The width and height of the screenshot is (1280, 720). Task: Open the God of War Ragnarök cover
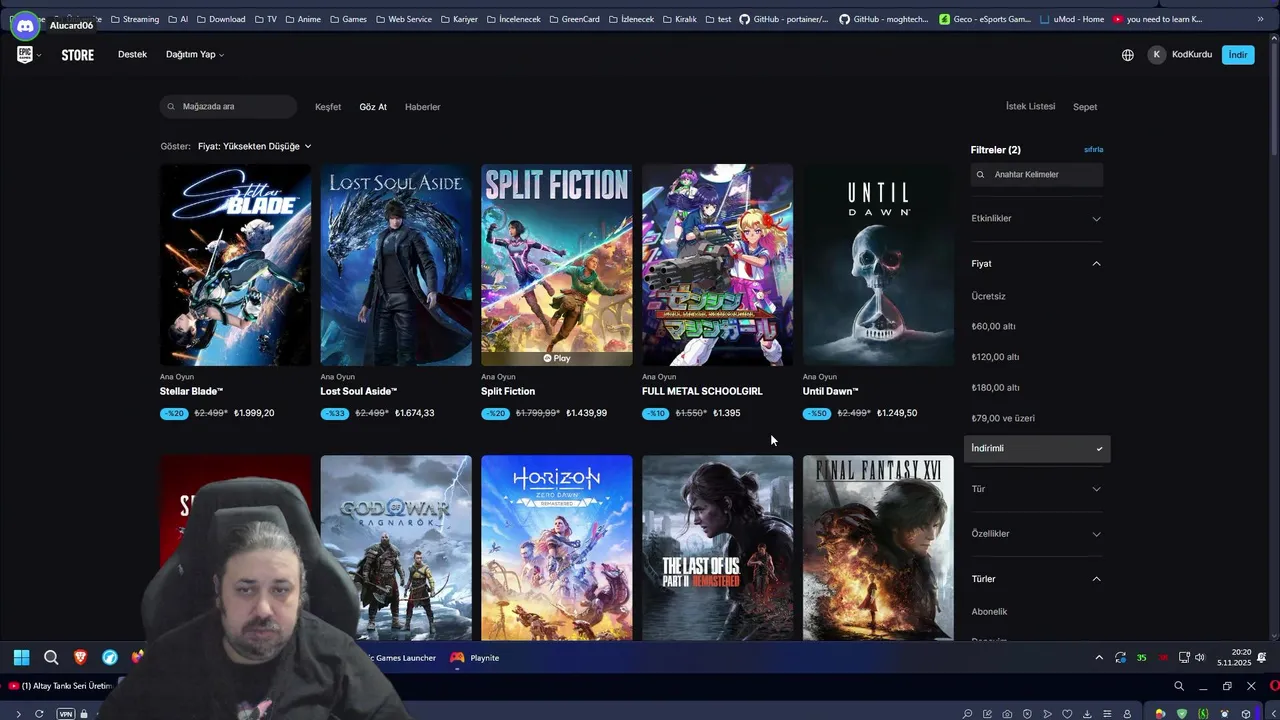pyautogui.click(x=396, y=548)
